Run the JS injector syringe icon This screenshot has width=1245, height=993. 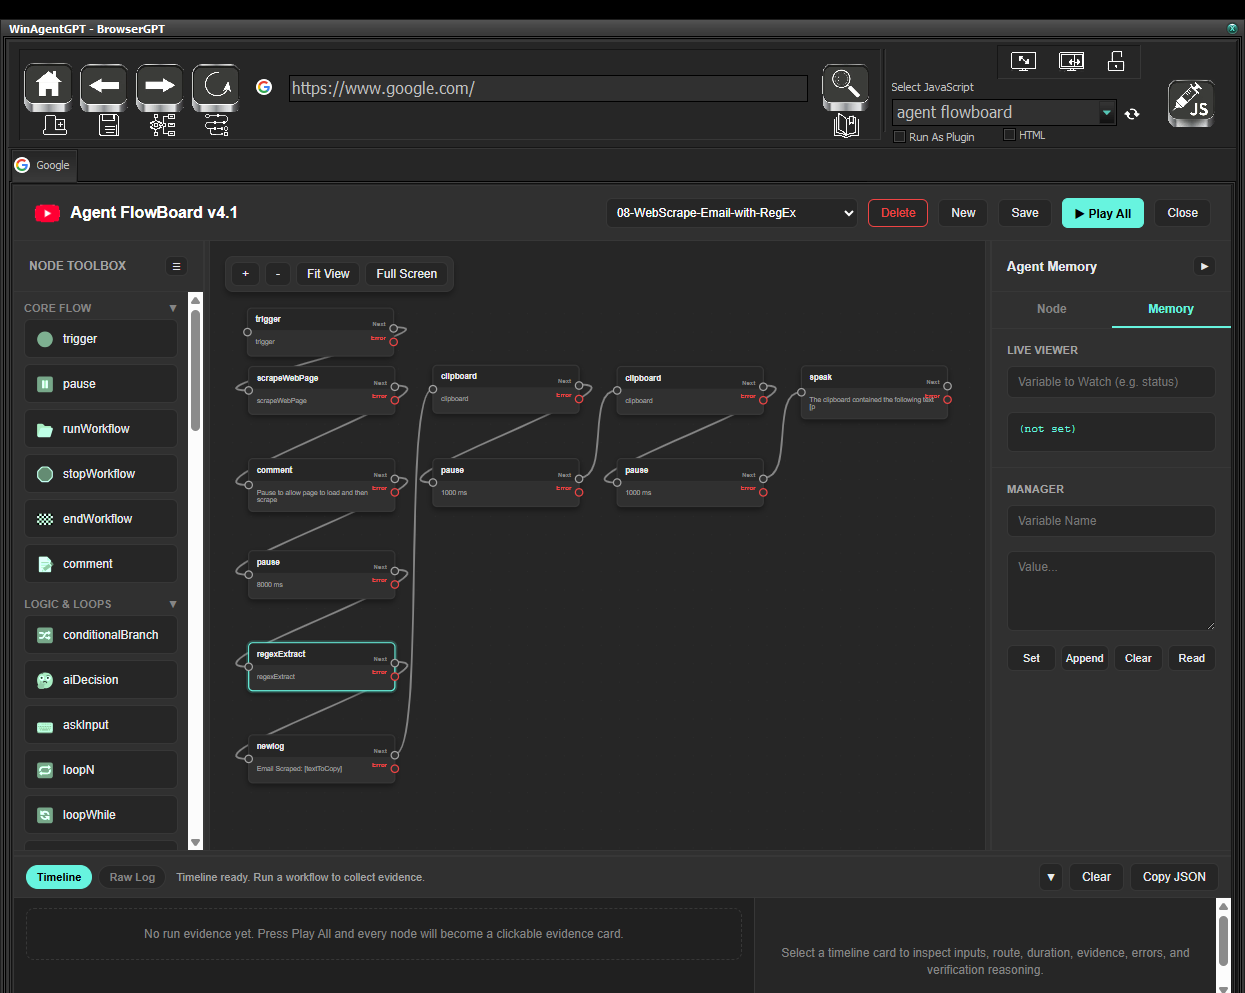tap(1191, 103)
